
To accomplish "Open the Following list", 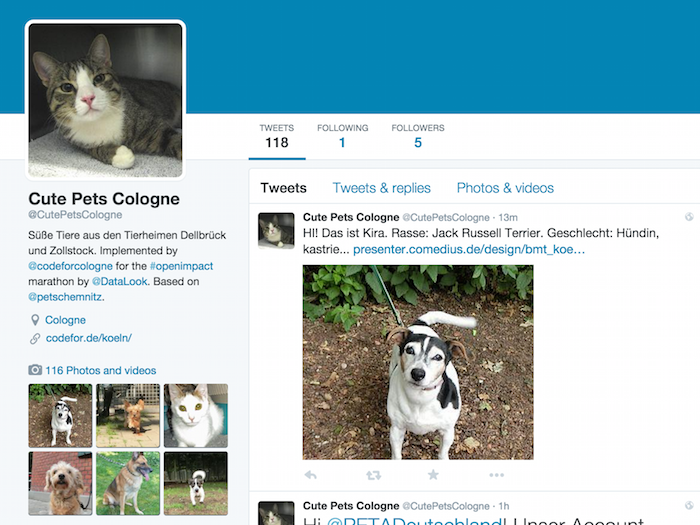I will tap(342, 136).
